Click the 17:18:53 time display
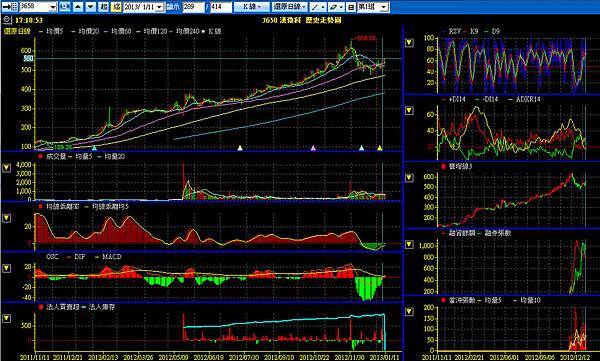Screen dimensions: 600x361 pyautogui.click(x=29, y=20)
